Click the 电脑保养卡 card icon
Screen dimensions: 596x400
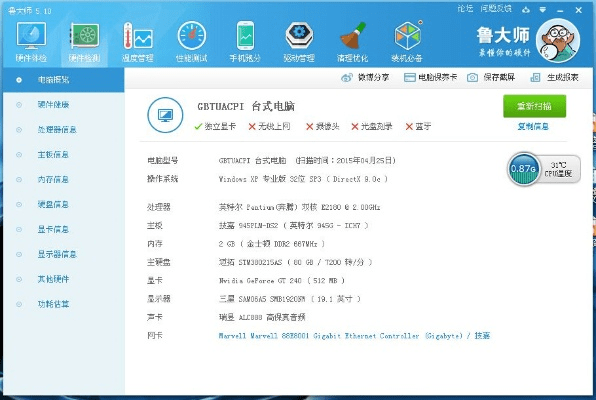click(x=409, y=78)
